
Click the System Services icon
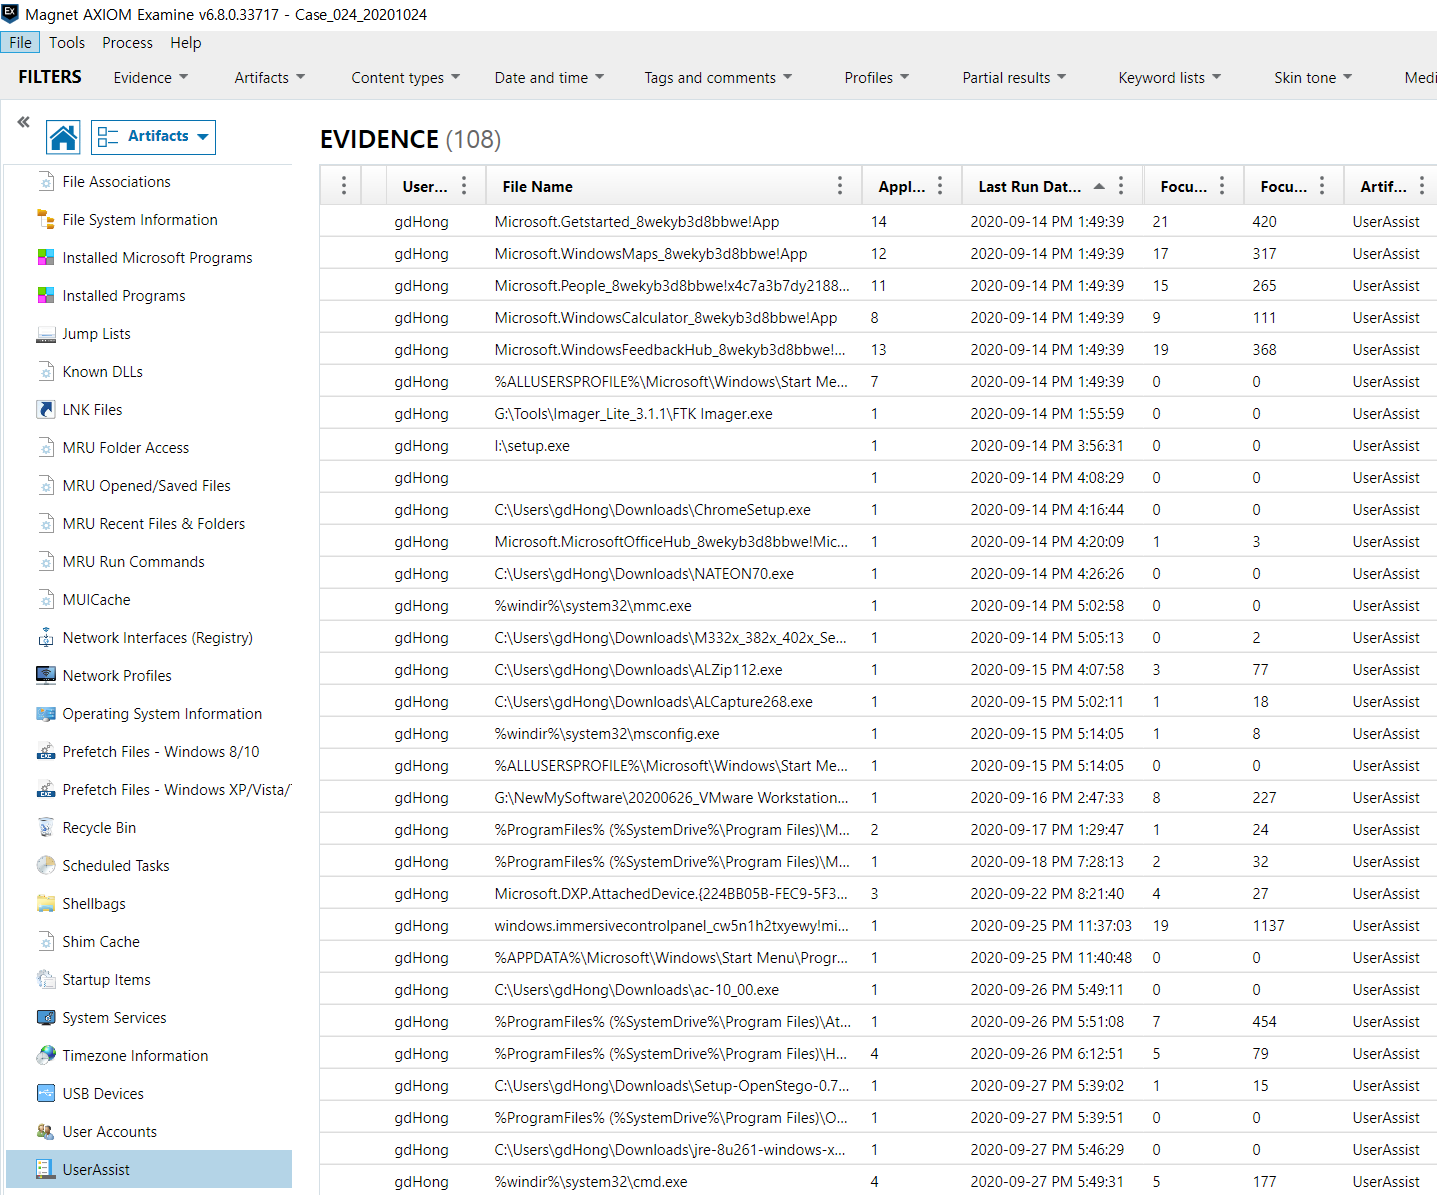point(46,1018)
